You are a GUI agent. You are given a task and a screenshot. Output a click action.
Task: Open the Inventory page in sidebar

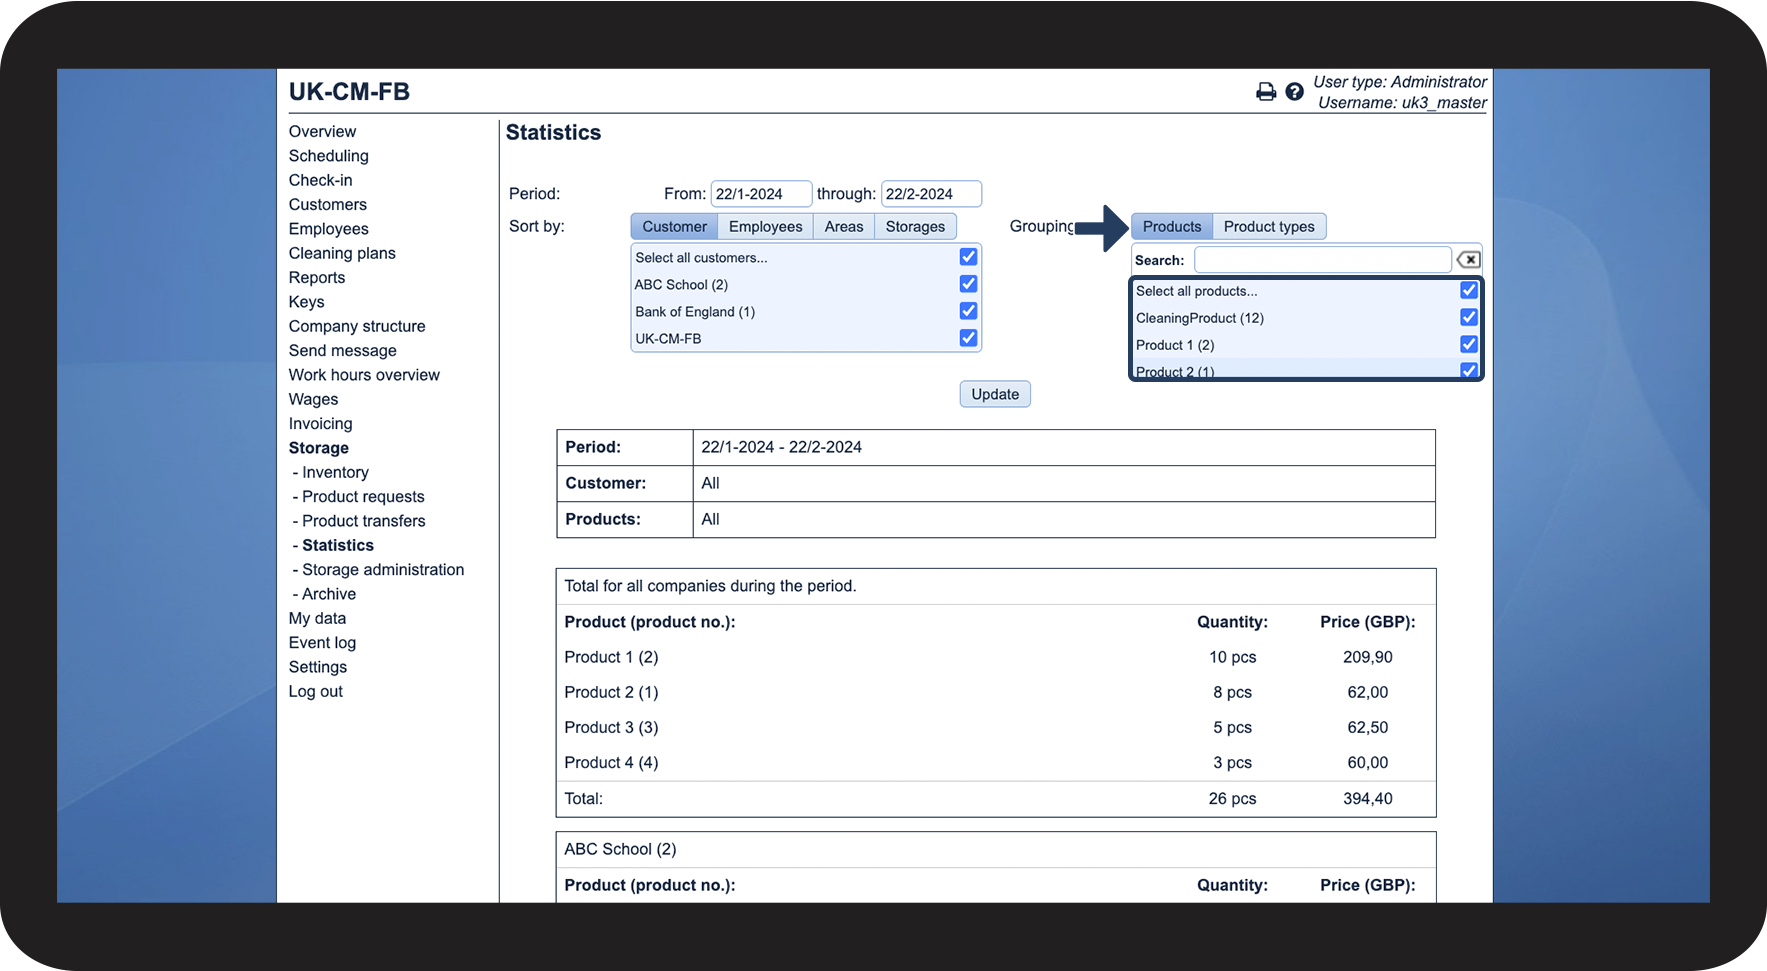pyautogui.click(x=335, y=473)
